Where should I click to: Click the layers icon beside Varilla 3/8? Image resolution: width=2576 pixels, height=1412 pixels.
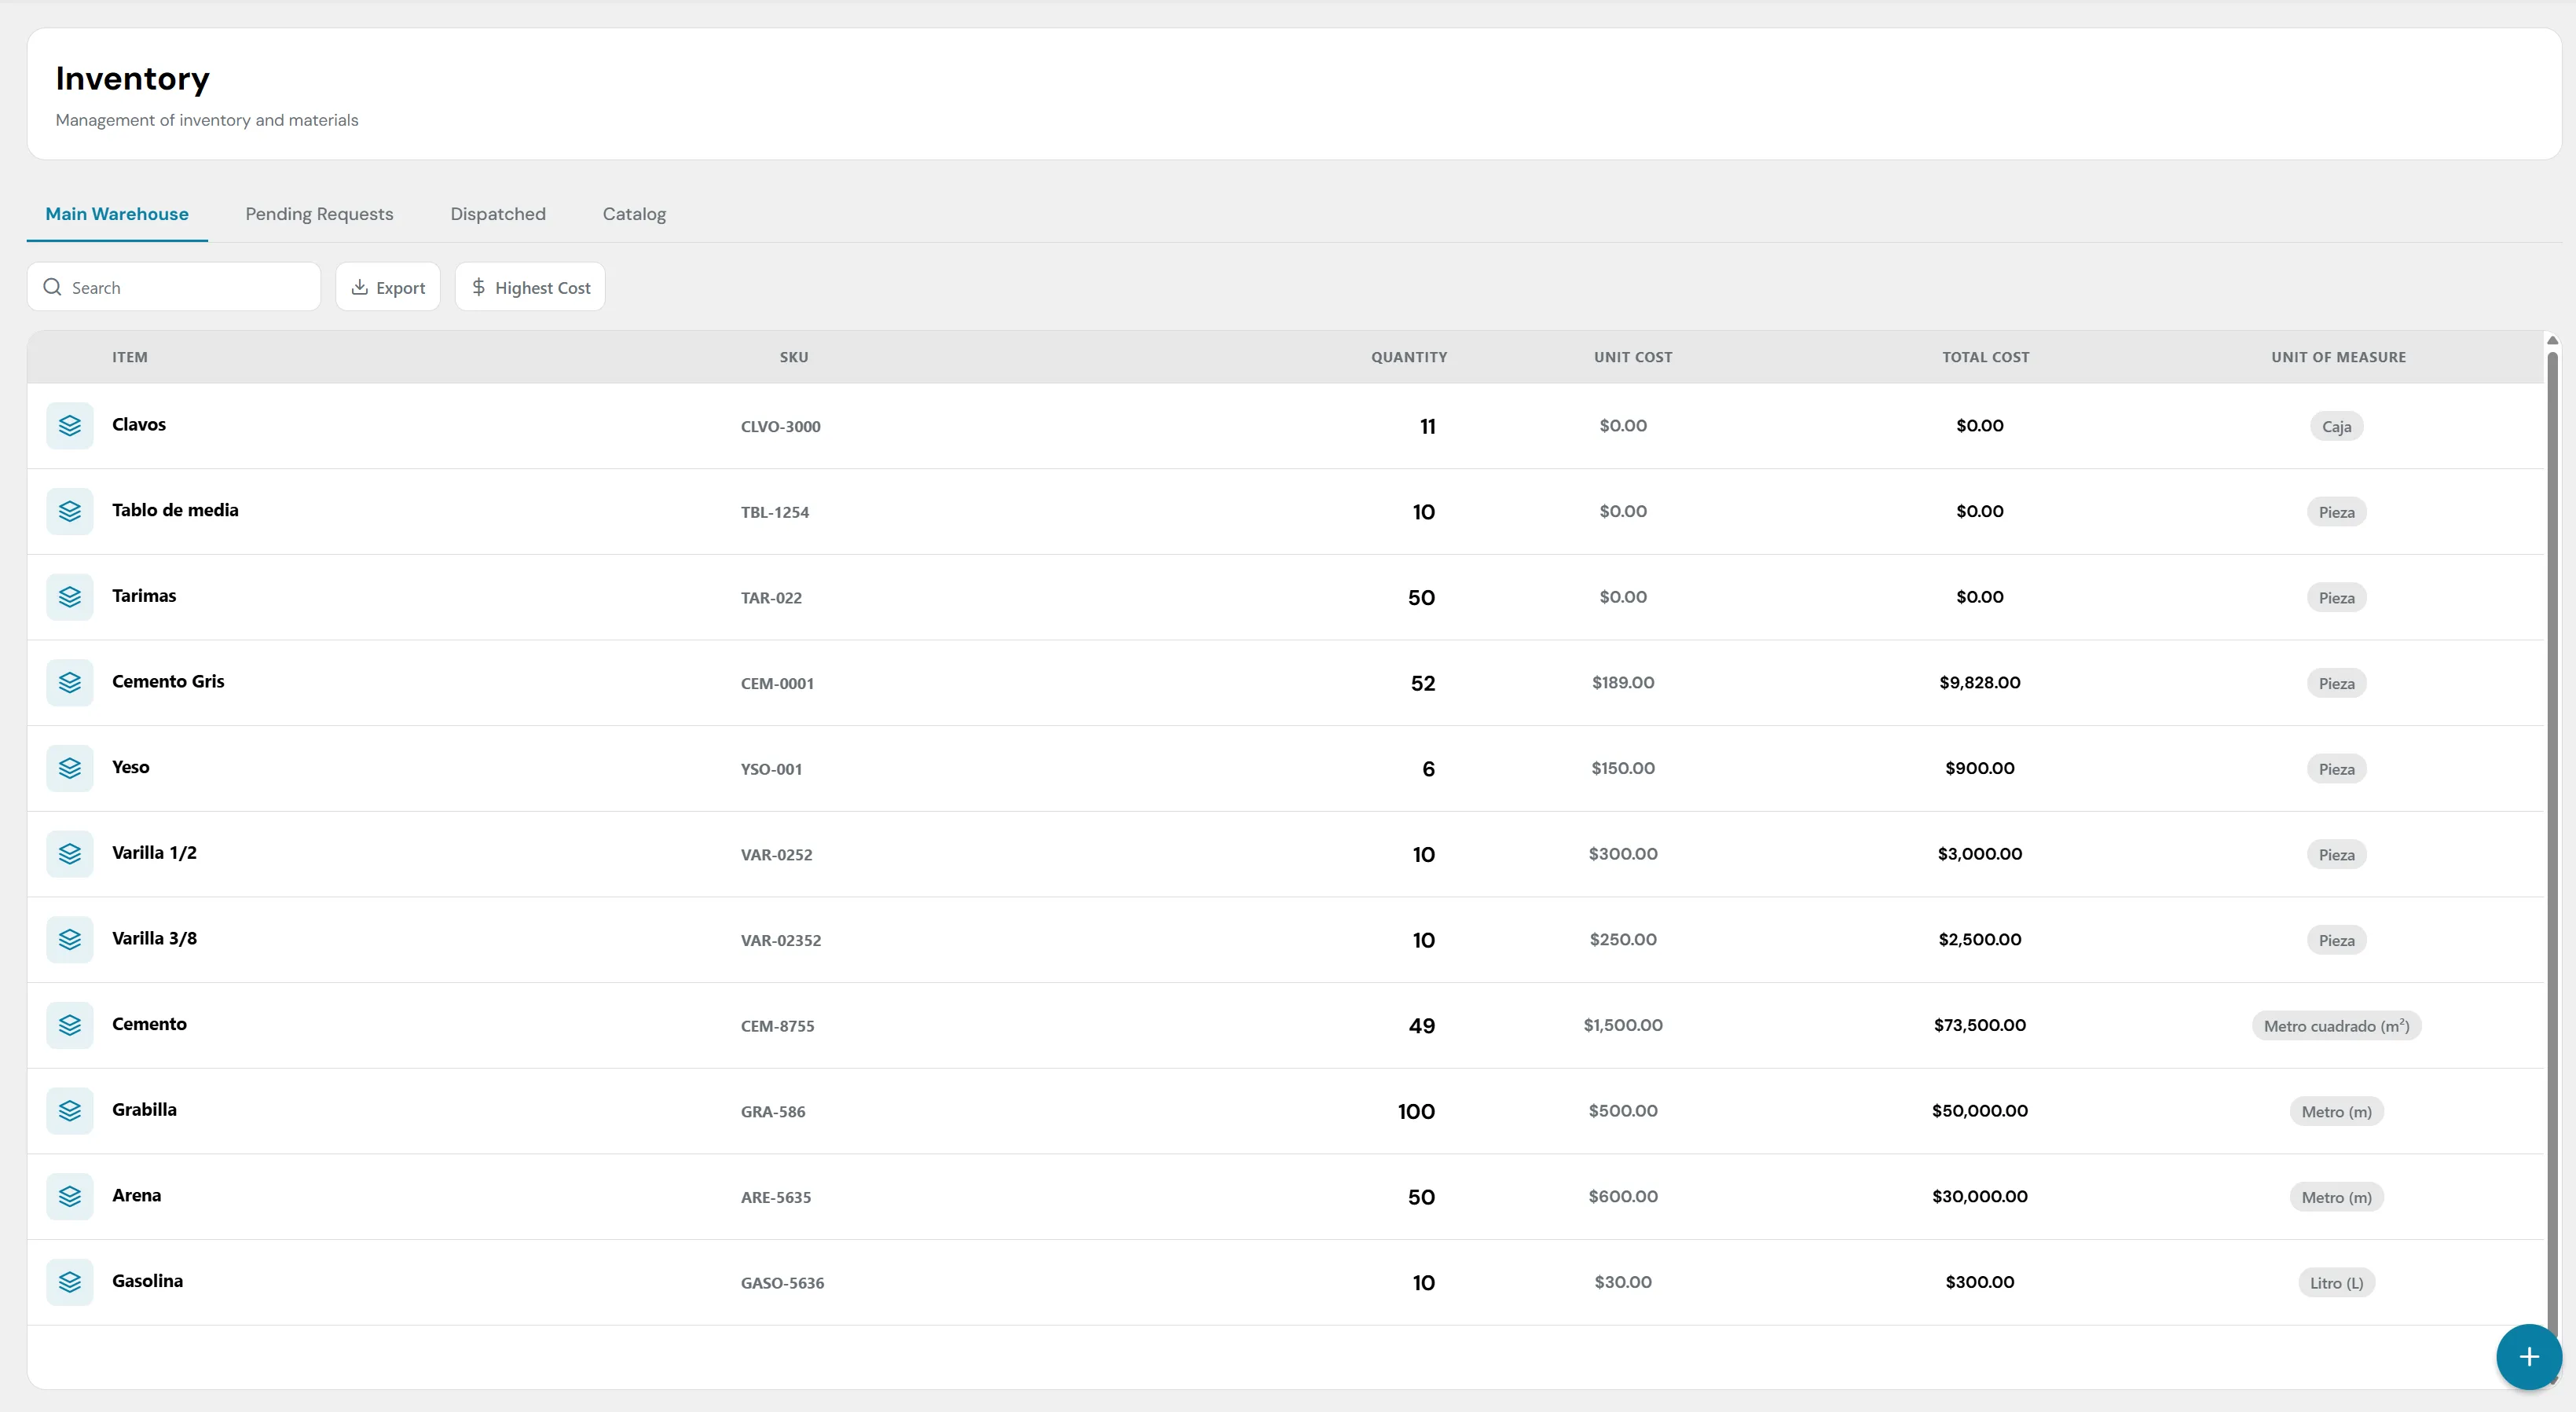coord(70,940)
